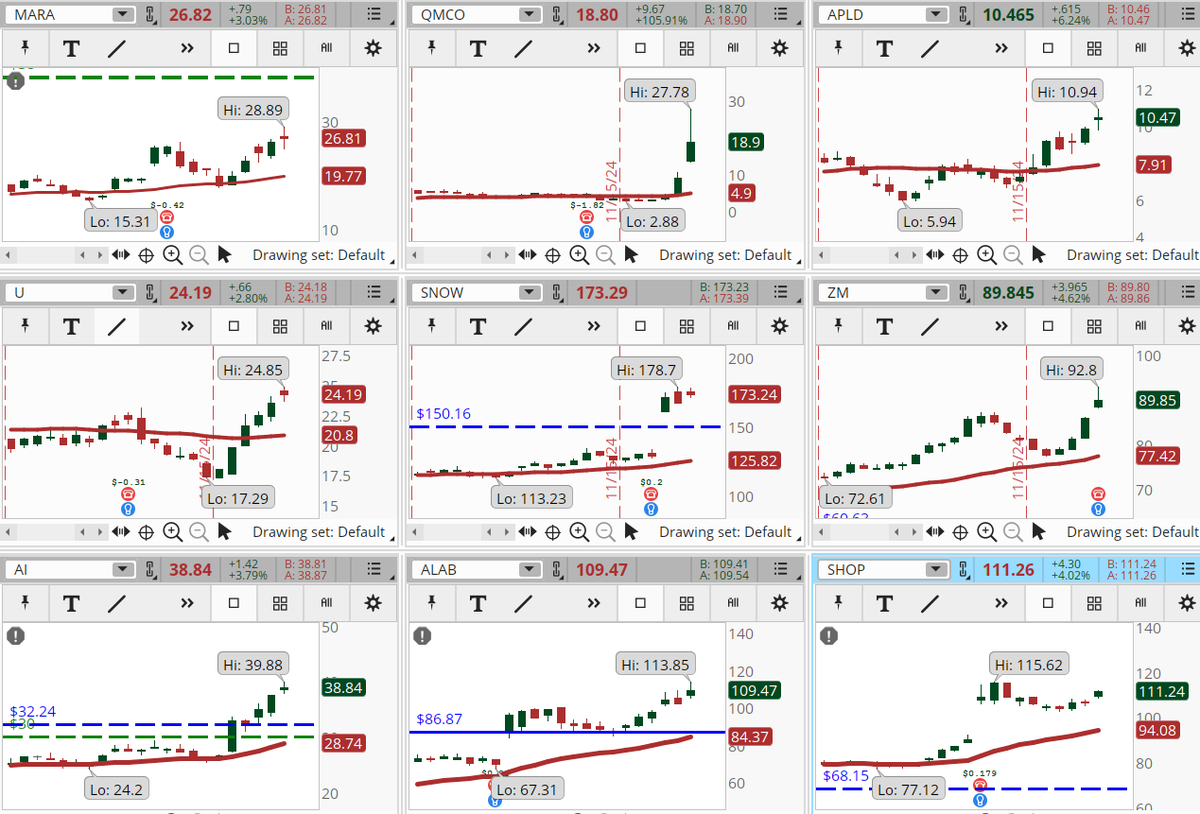Open the APLD symbol dropdown arrow
Screen dimensions: 1200x814
click(936, 14)
